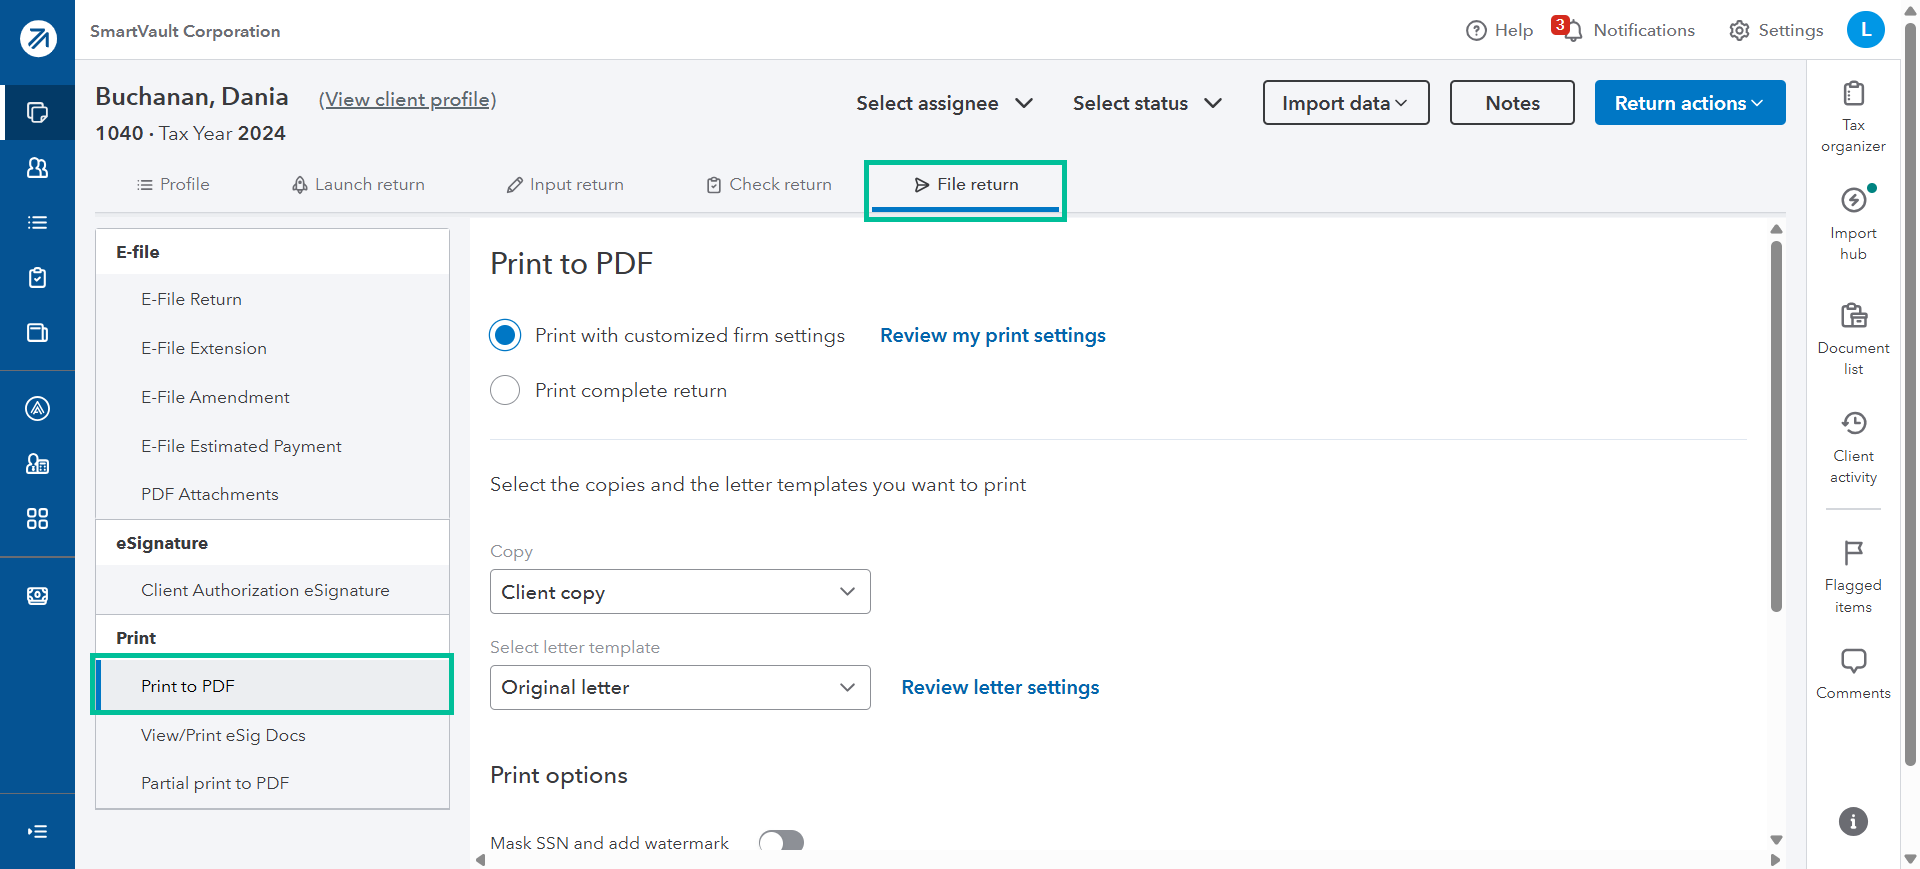Open the circled triangle icon in sidebar
1920x869 pixels.
[37, 408]
